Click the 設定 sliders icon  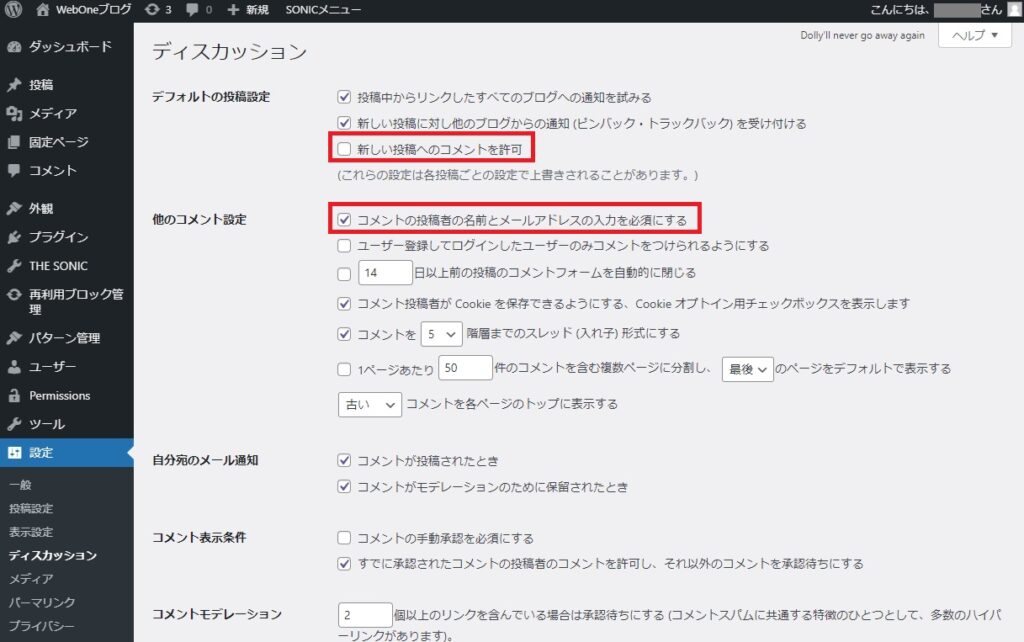[x=14, y=453]
